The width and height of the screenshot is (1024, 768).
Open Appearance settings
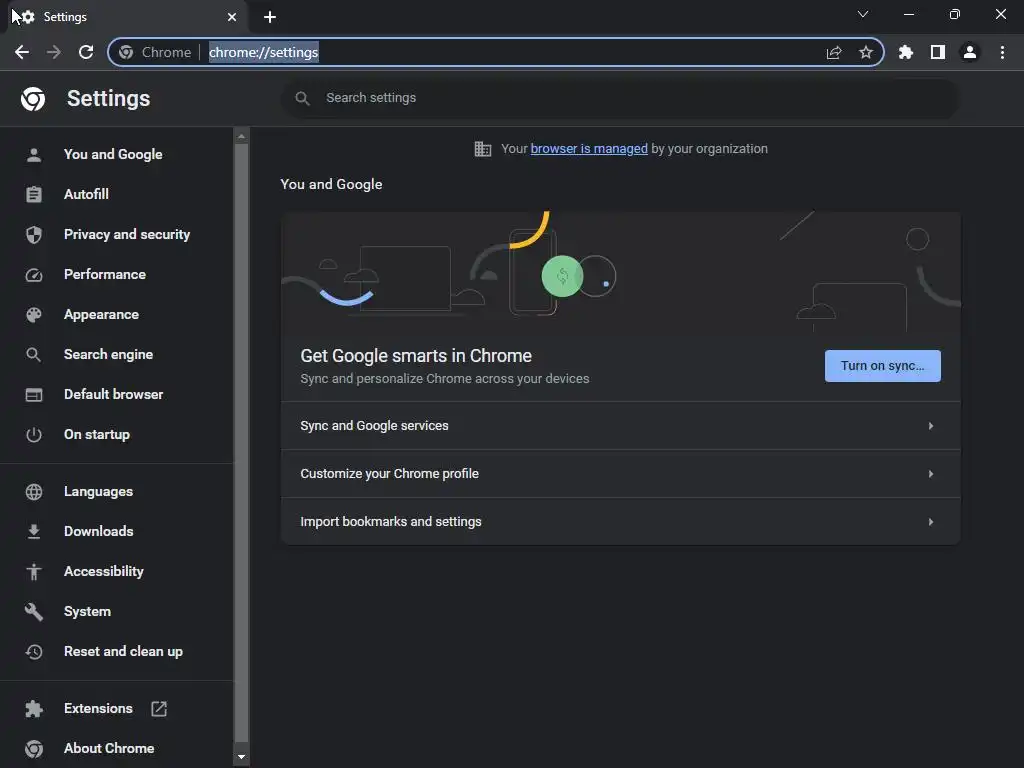click(101, 315)
